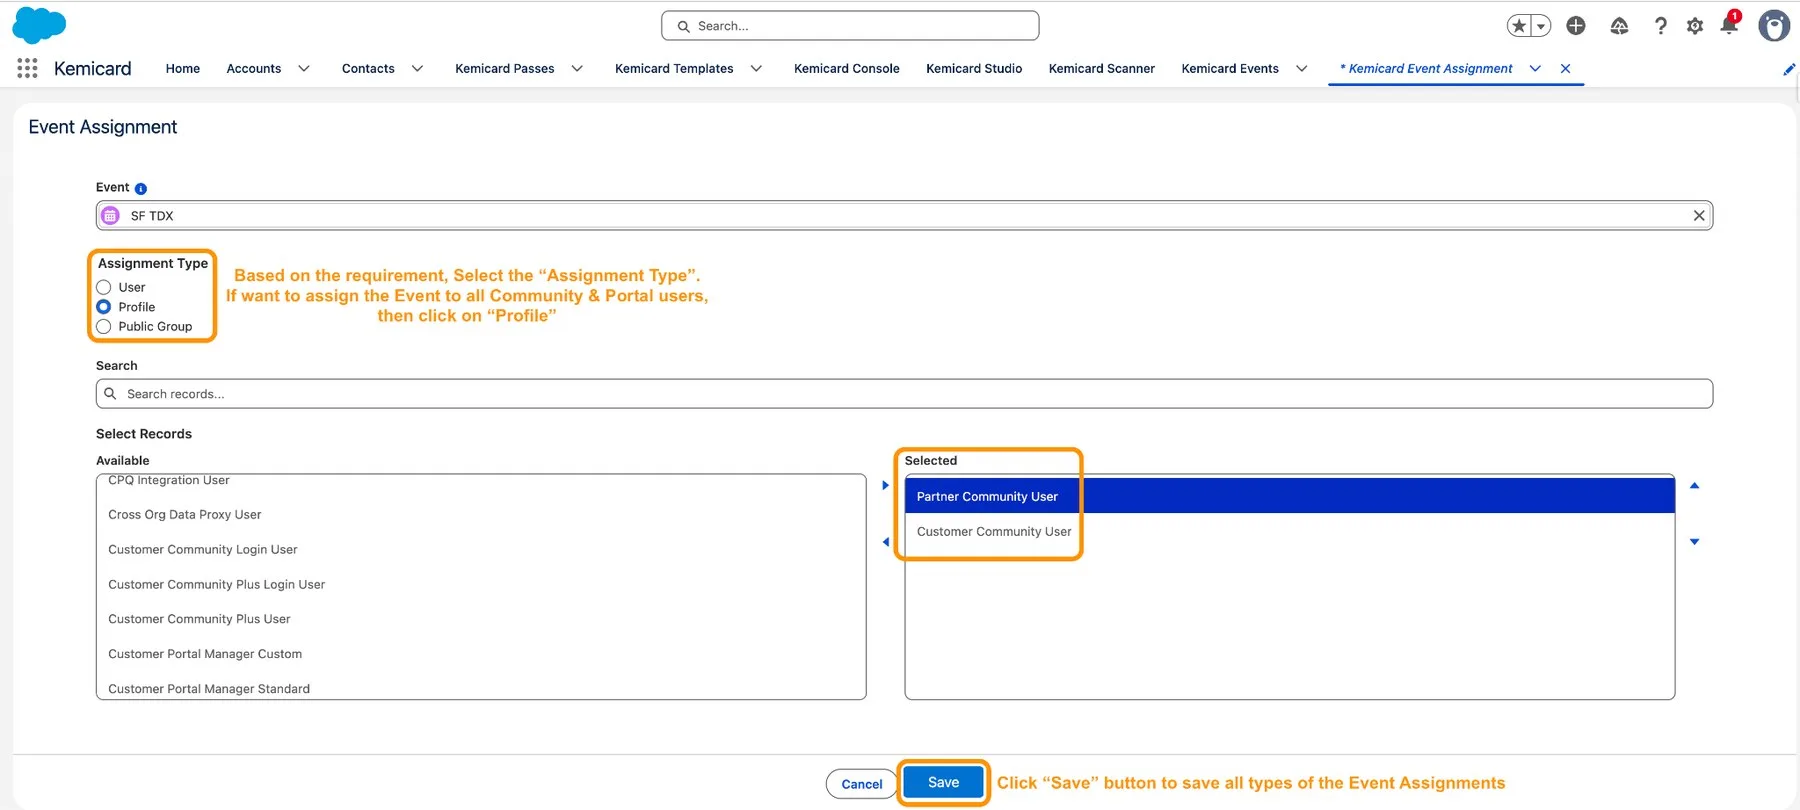This screenshot has width=1800, height=810.
Task: Open the Kemicard Events tab
Action: tap(1230, 68)
